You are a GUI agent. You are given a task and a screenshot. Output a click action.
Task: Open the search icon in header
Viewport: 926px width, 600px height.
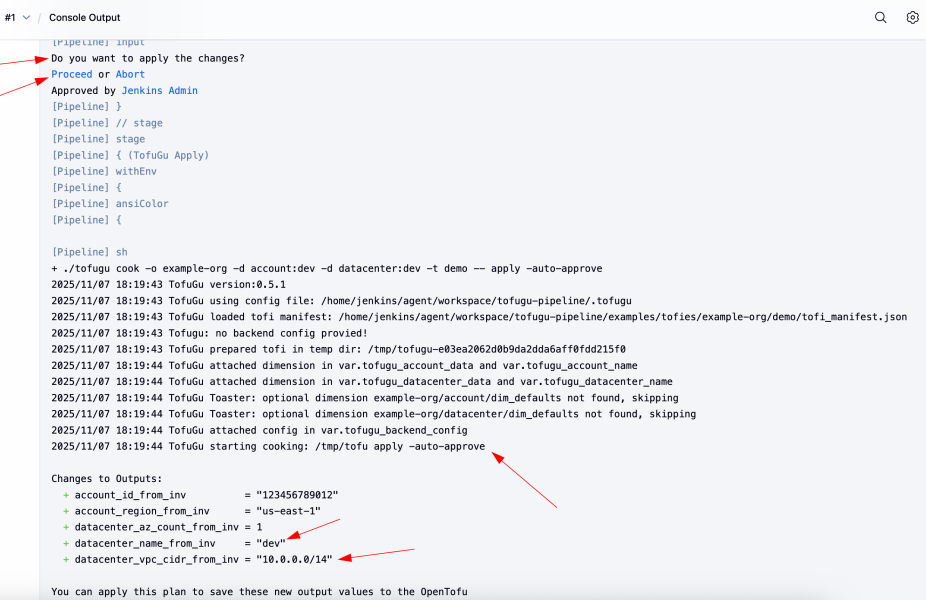(x=880, y=17)
